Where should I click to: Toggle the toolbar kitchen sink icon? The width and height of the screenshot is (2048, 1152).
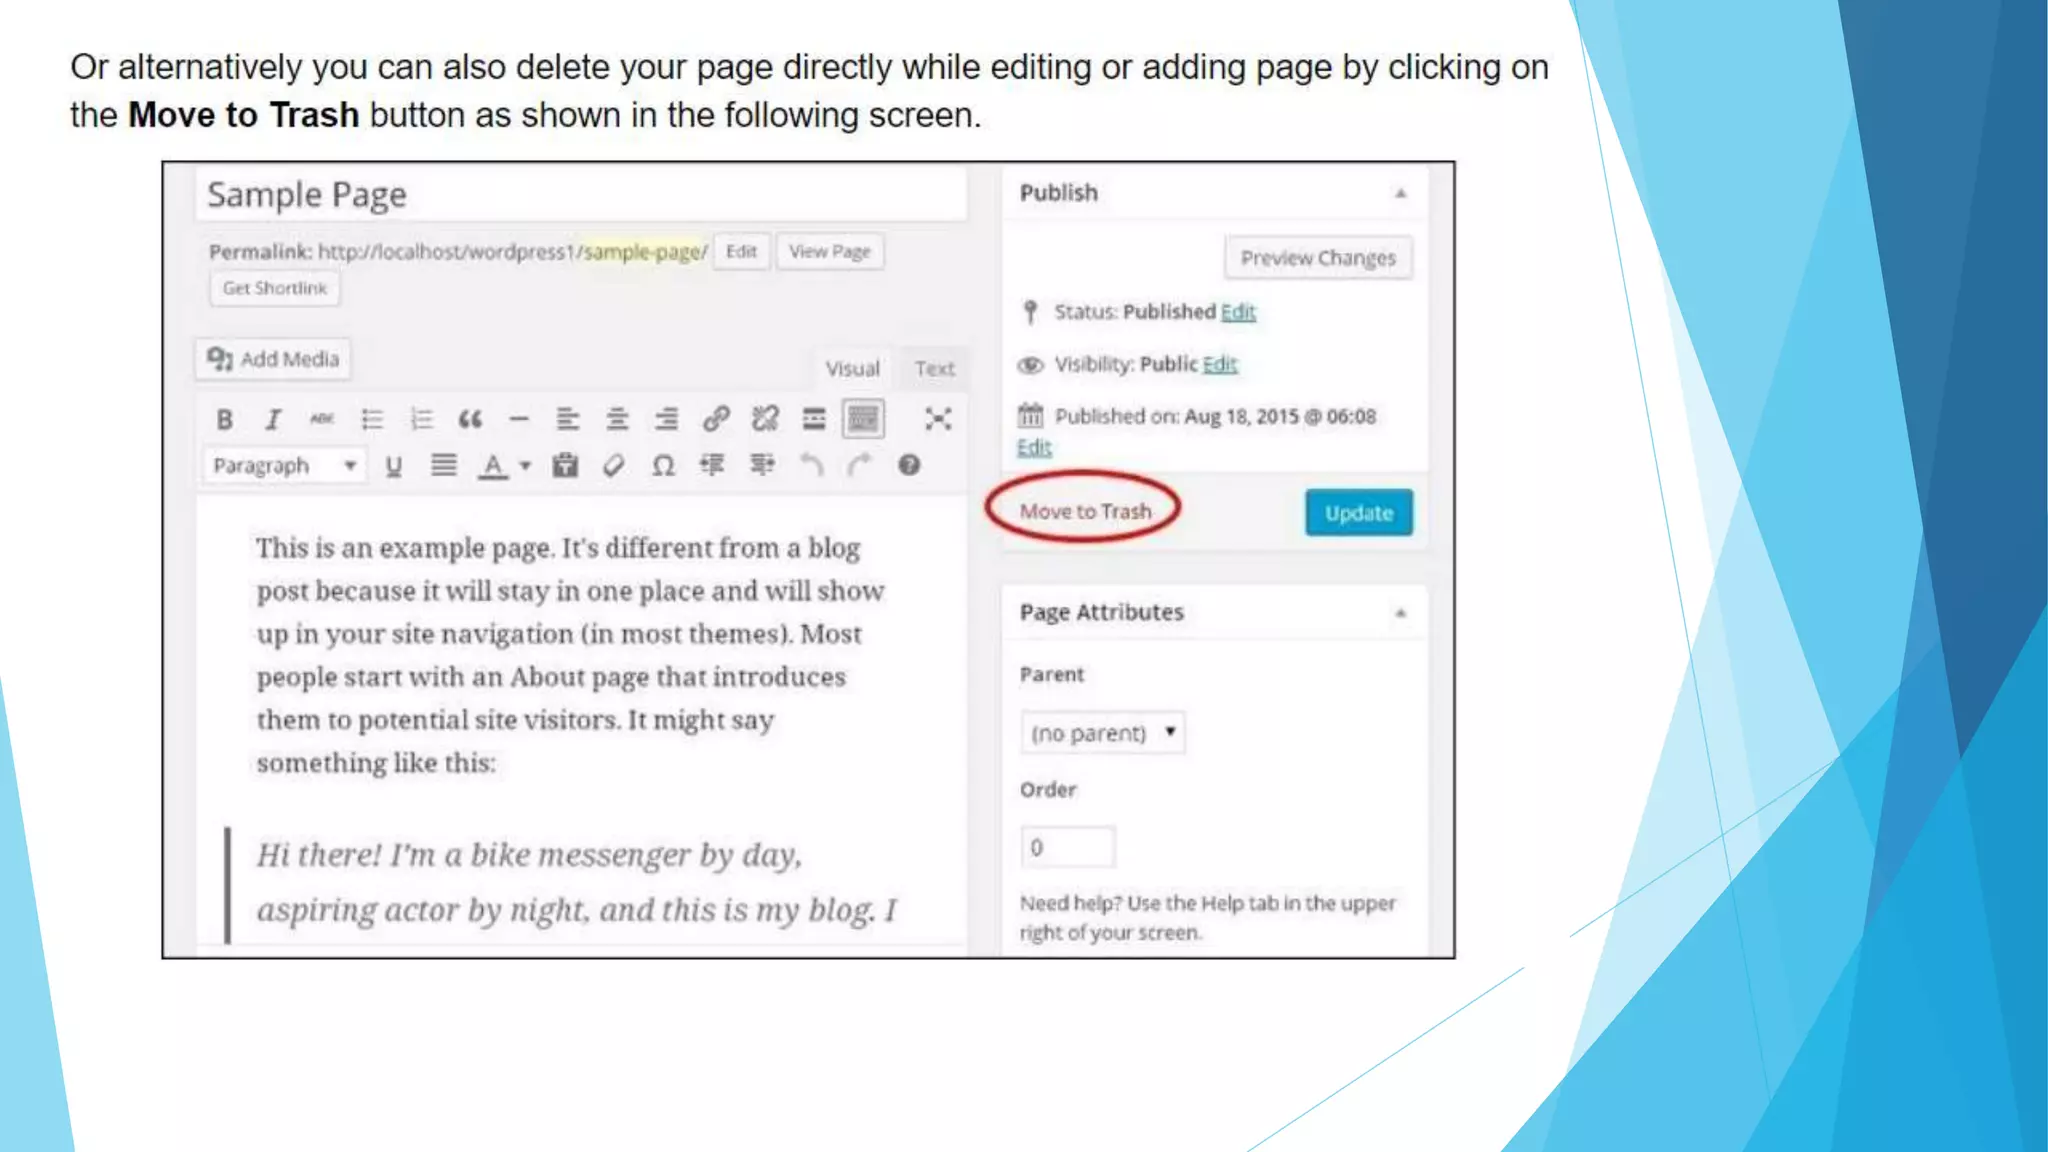click(863, 419)
